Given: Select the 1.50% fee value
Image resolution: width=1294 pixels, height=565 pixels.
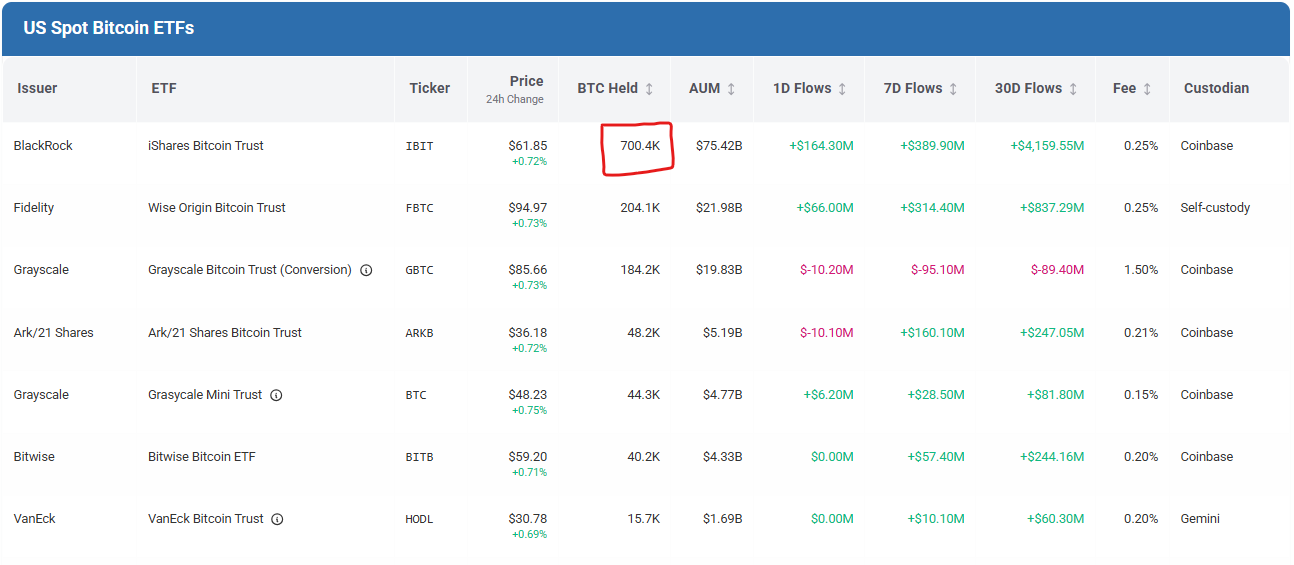Looking at the screenshot, I should 1141,270.
